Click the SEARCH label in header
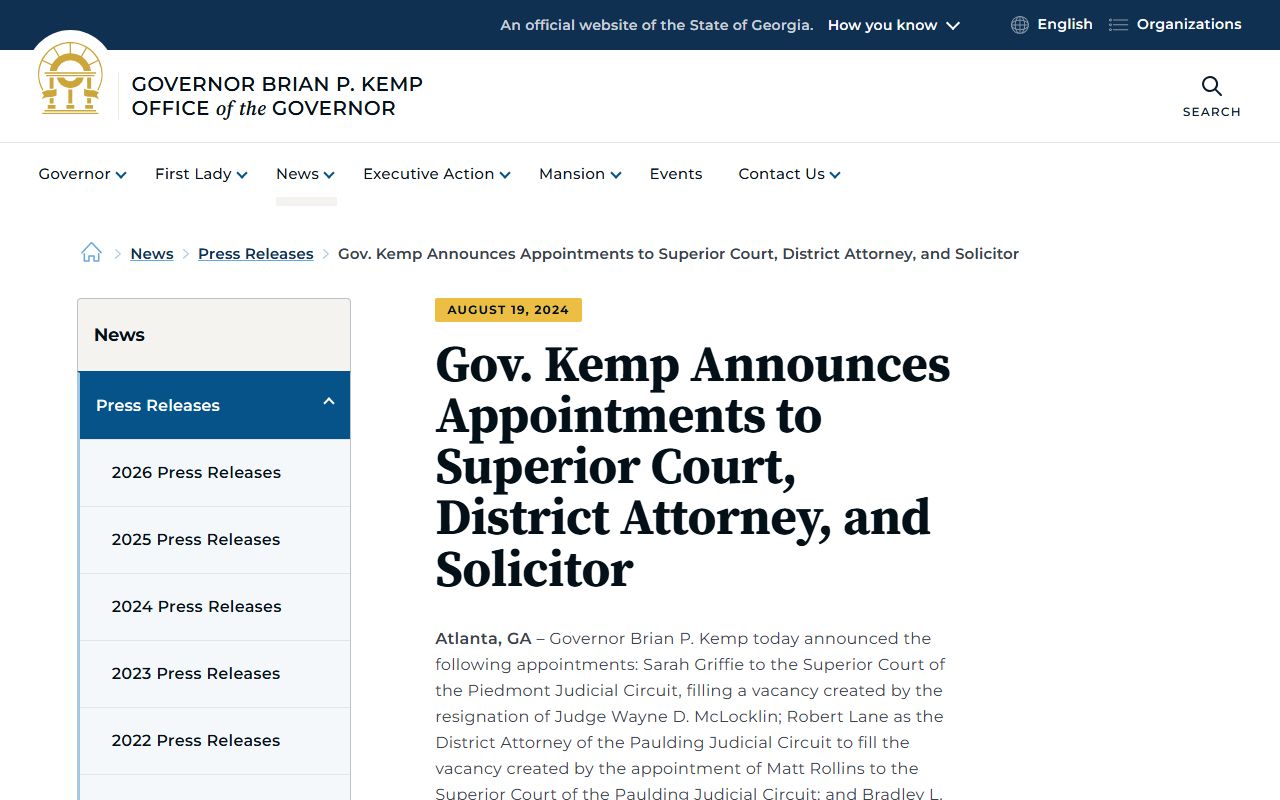The image size is (1280, 800). pyautogui.click(x=1211, y=112)
